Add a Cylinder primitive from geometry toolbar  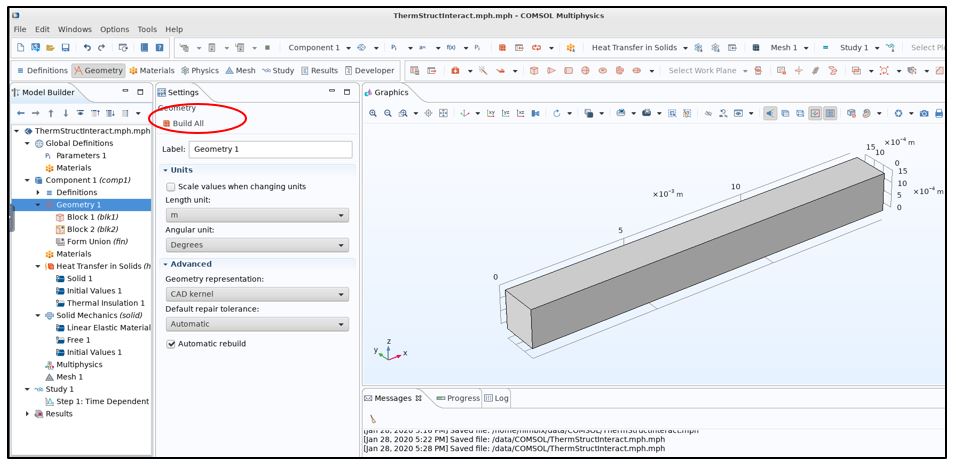[x=568, y=71]
